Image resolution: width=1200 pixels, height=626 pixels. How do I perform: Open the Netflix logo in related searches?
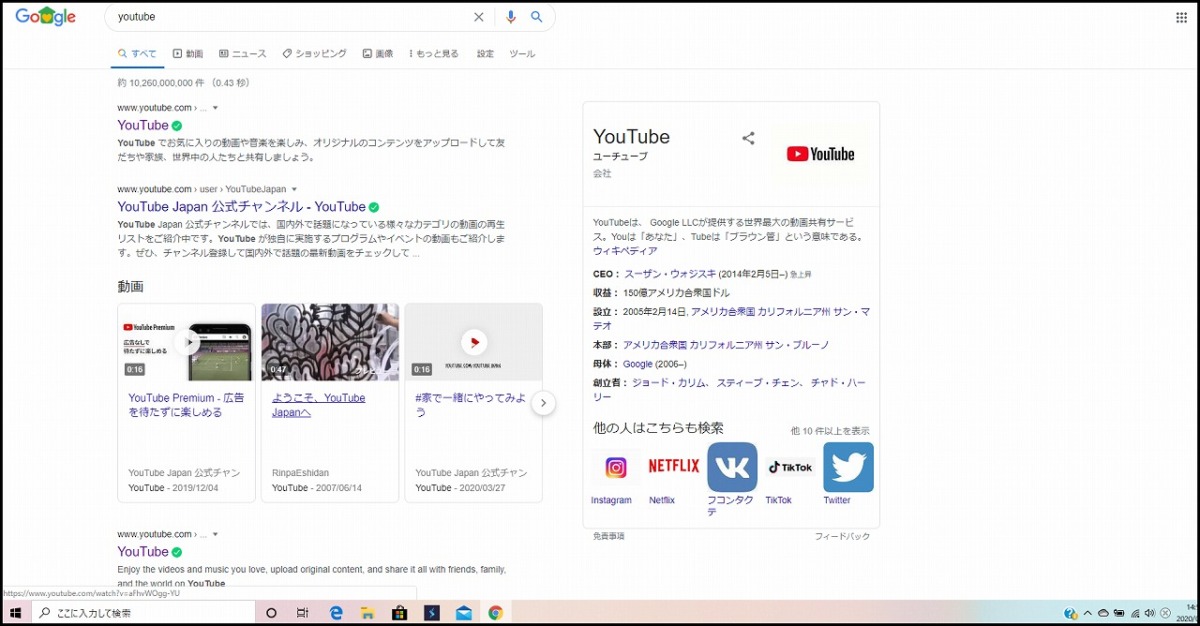coord(674,466)
